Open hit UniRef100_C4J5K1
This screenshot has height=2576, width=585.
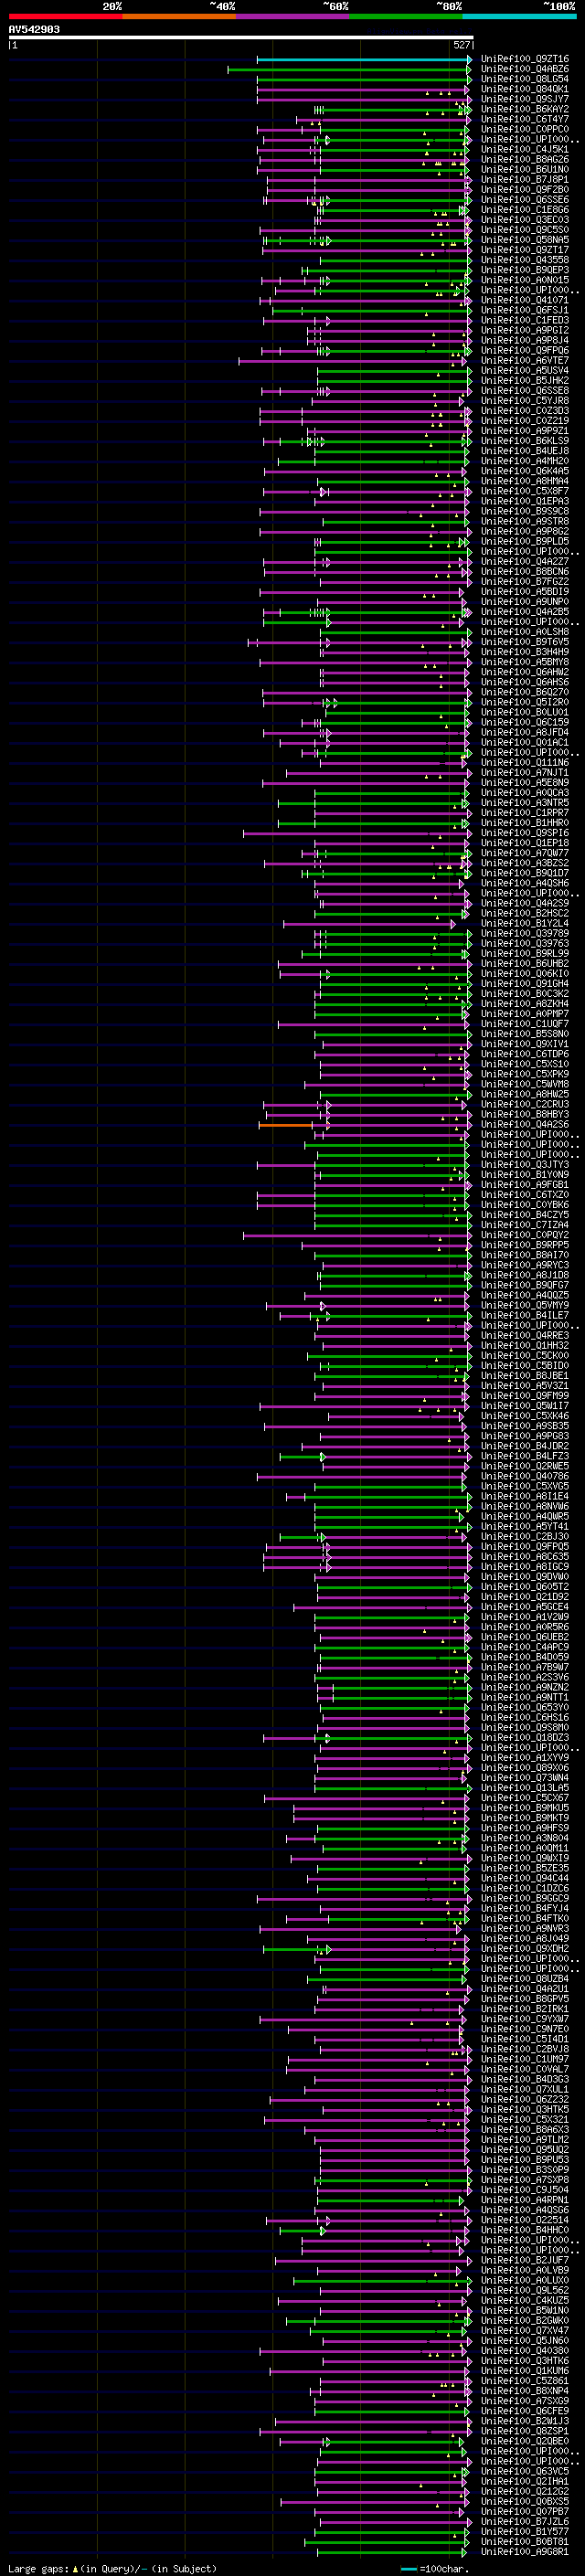[525, 149]
